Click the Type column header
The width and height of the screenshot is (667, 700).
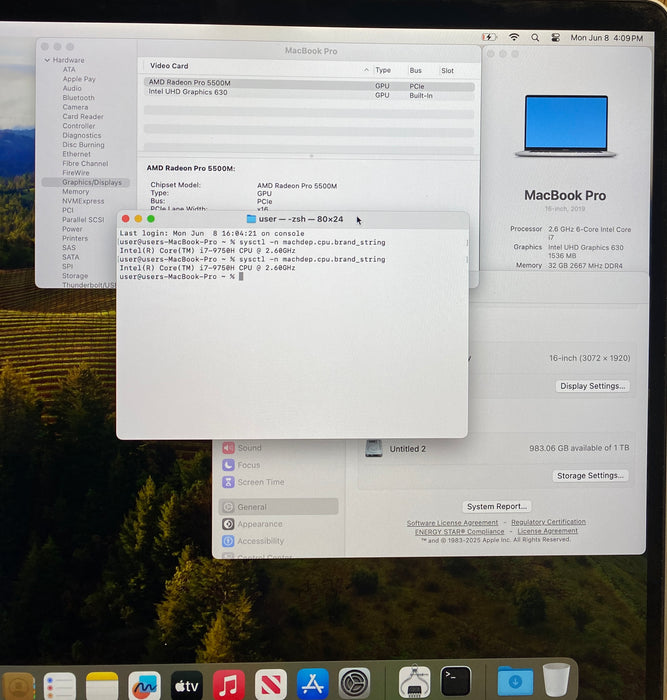383,70
